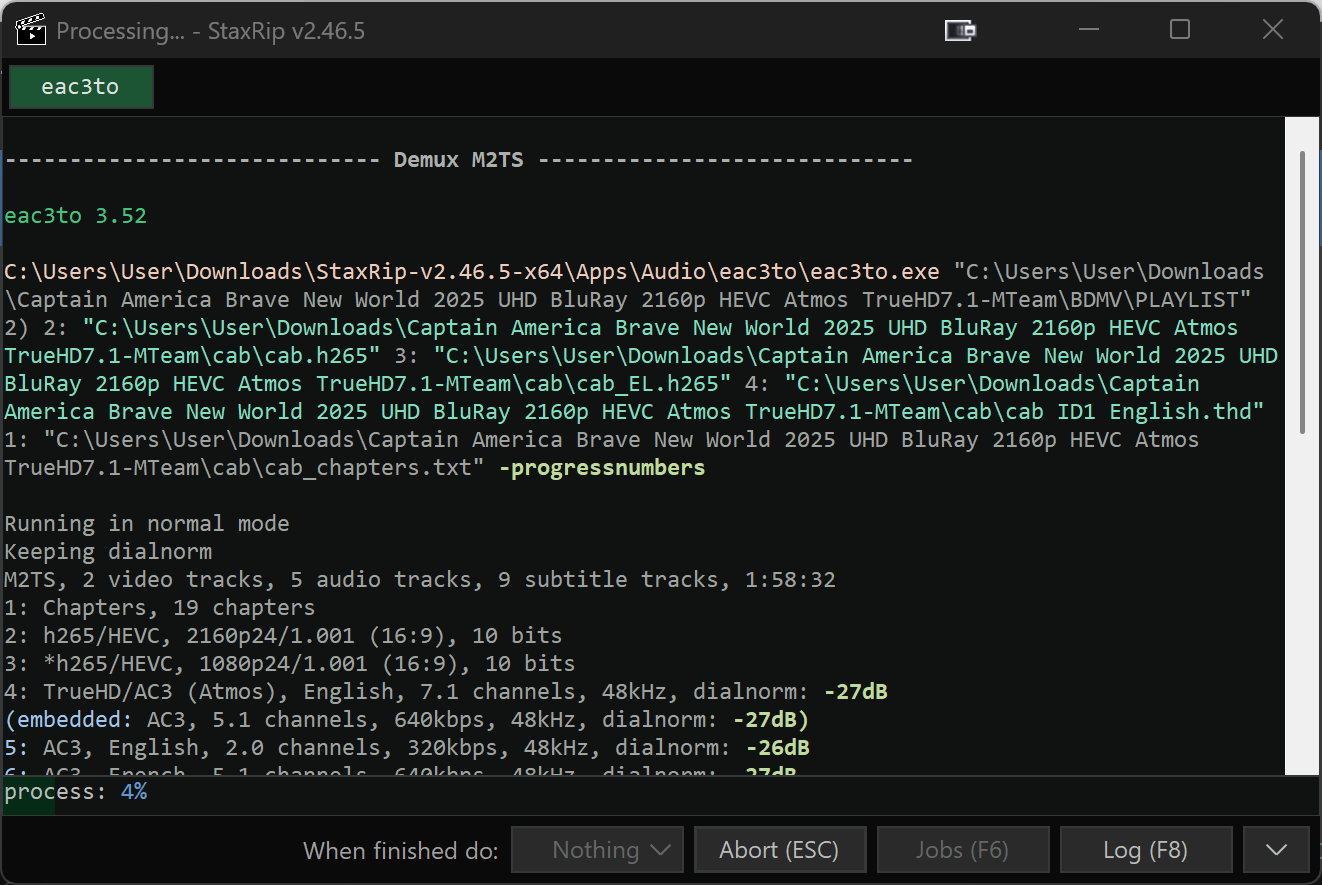Click the compact window mode icon in title bar

click(x=960, y=31)
